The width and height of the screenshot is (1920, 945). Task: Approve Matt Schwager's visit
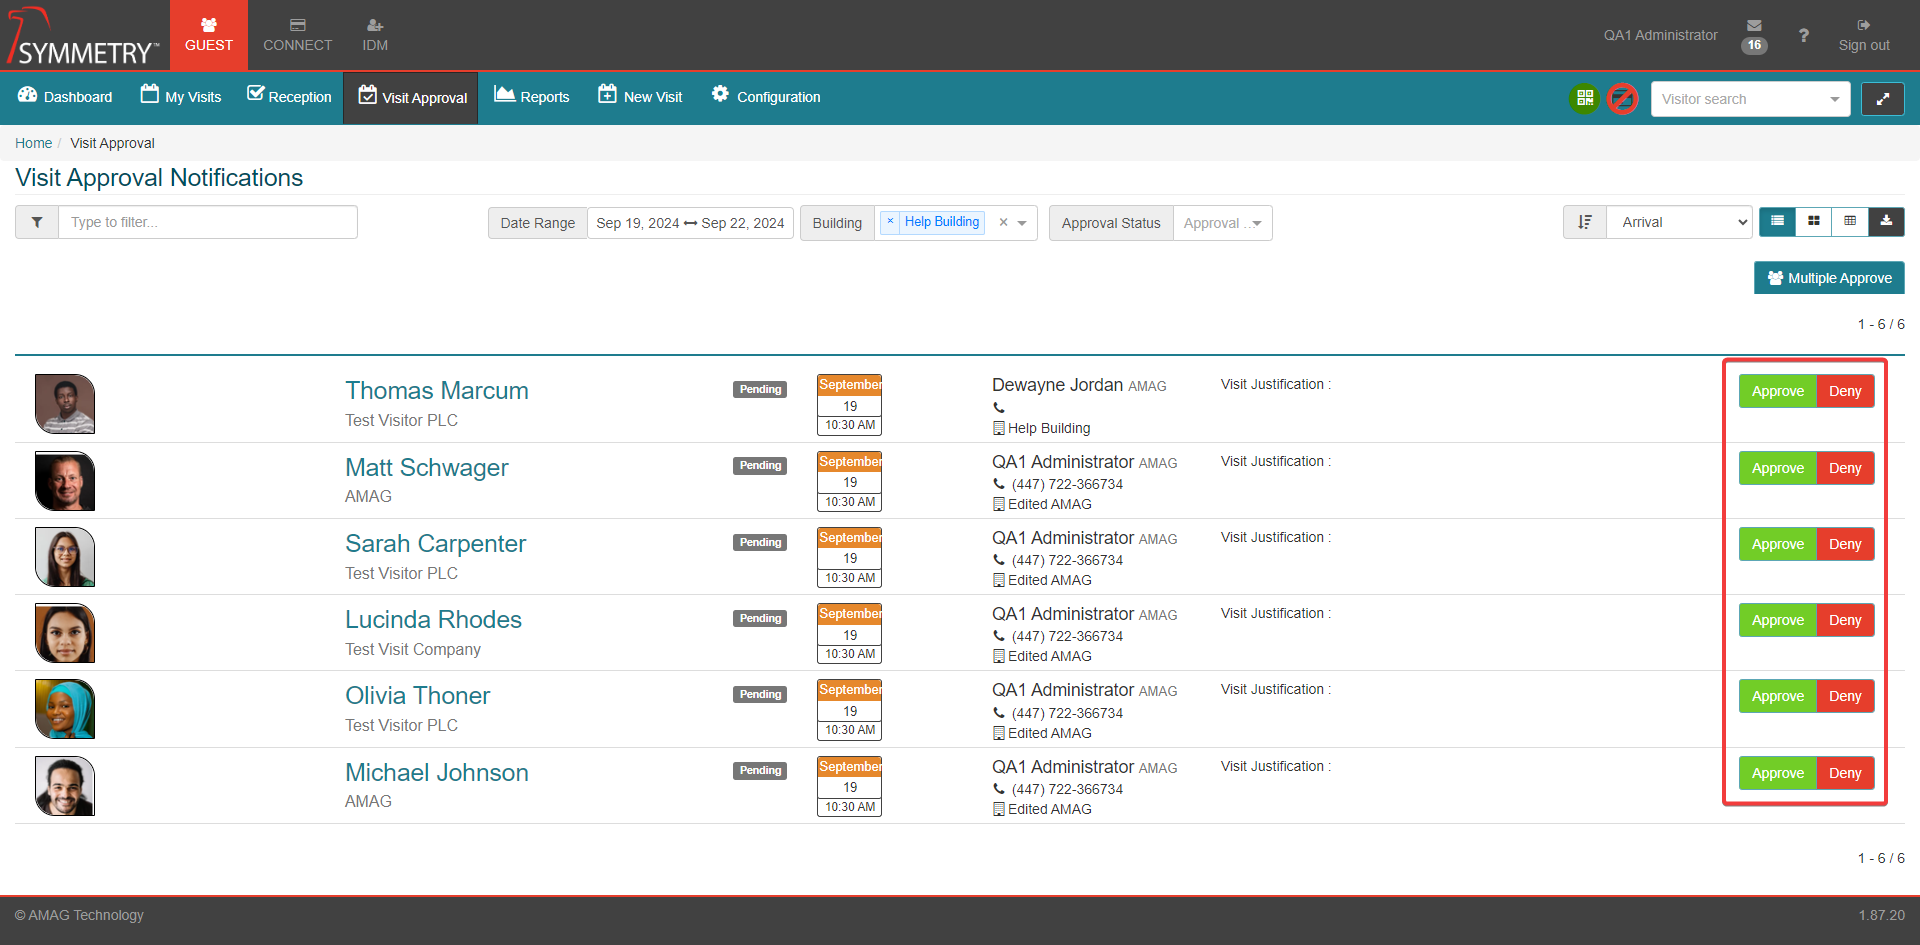[1778, 468]
